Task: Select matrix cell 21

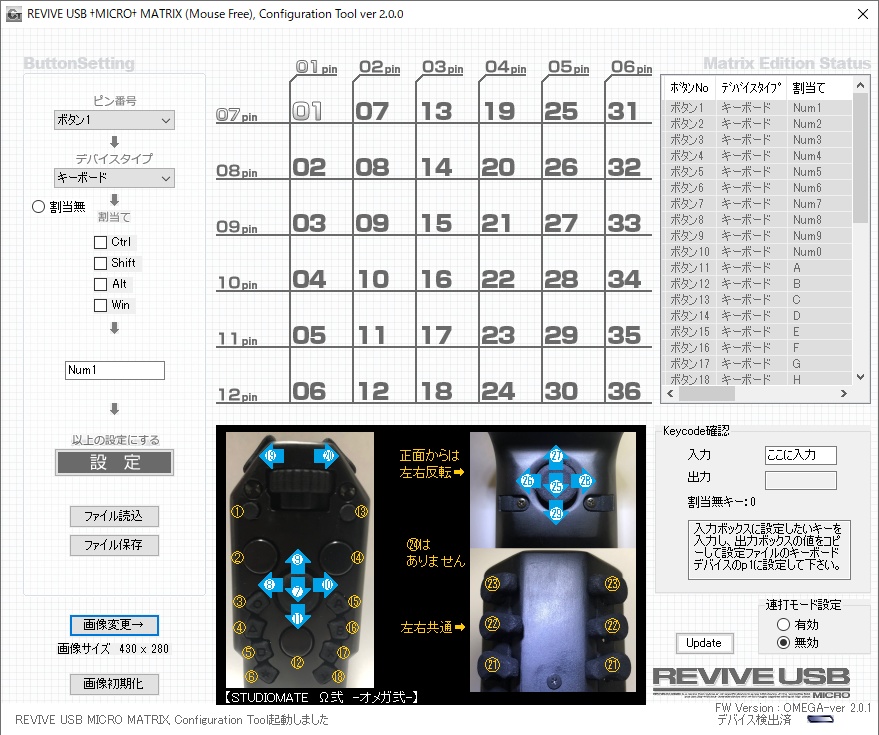Action: click(x=497, y=223)
